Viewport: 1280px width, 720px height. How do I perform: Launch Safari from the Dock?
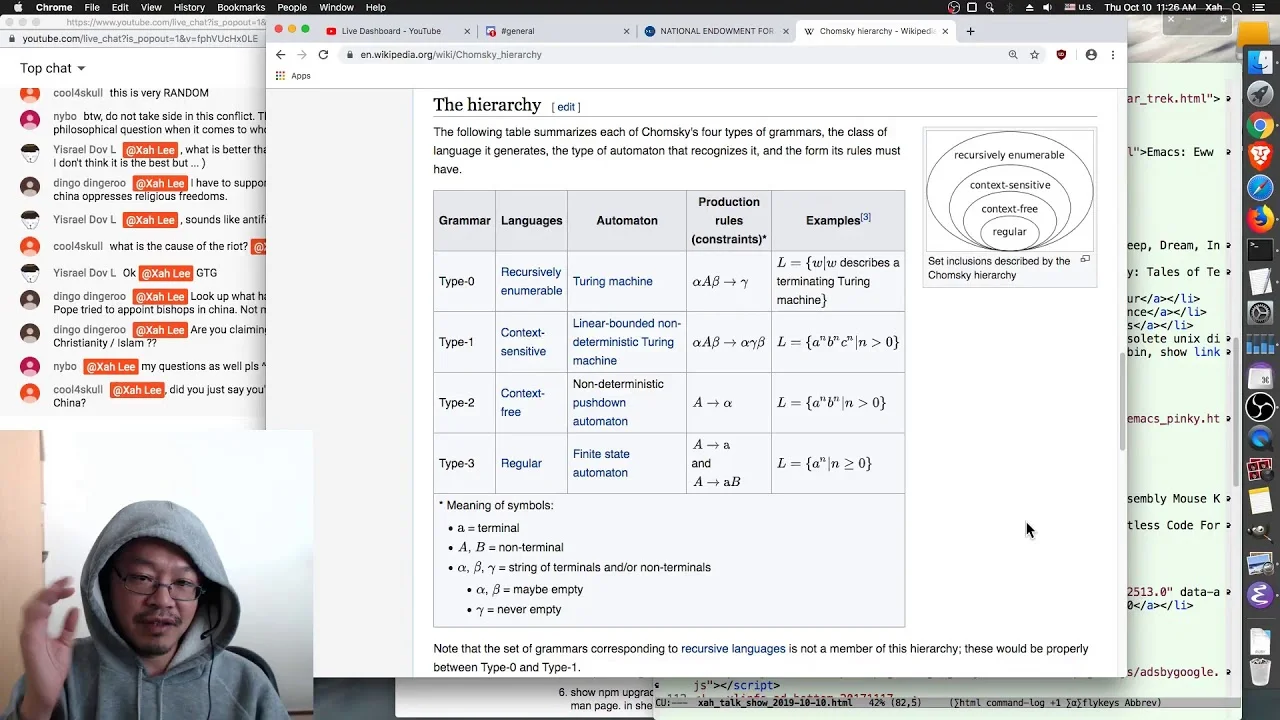[x=1260, y=188]
